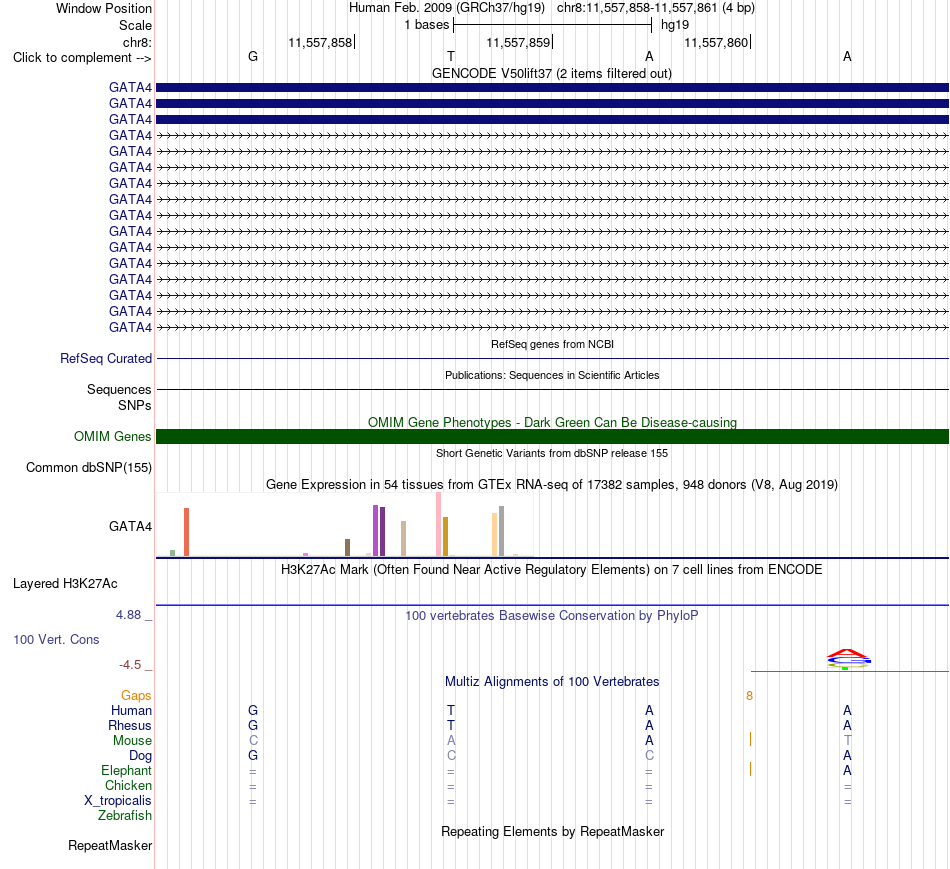Click the golden-yellow GTEx expression bar
The height and width of the screenshot is (869, 950).
tap(445, 536)
